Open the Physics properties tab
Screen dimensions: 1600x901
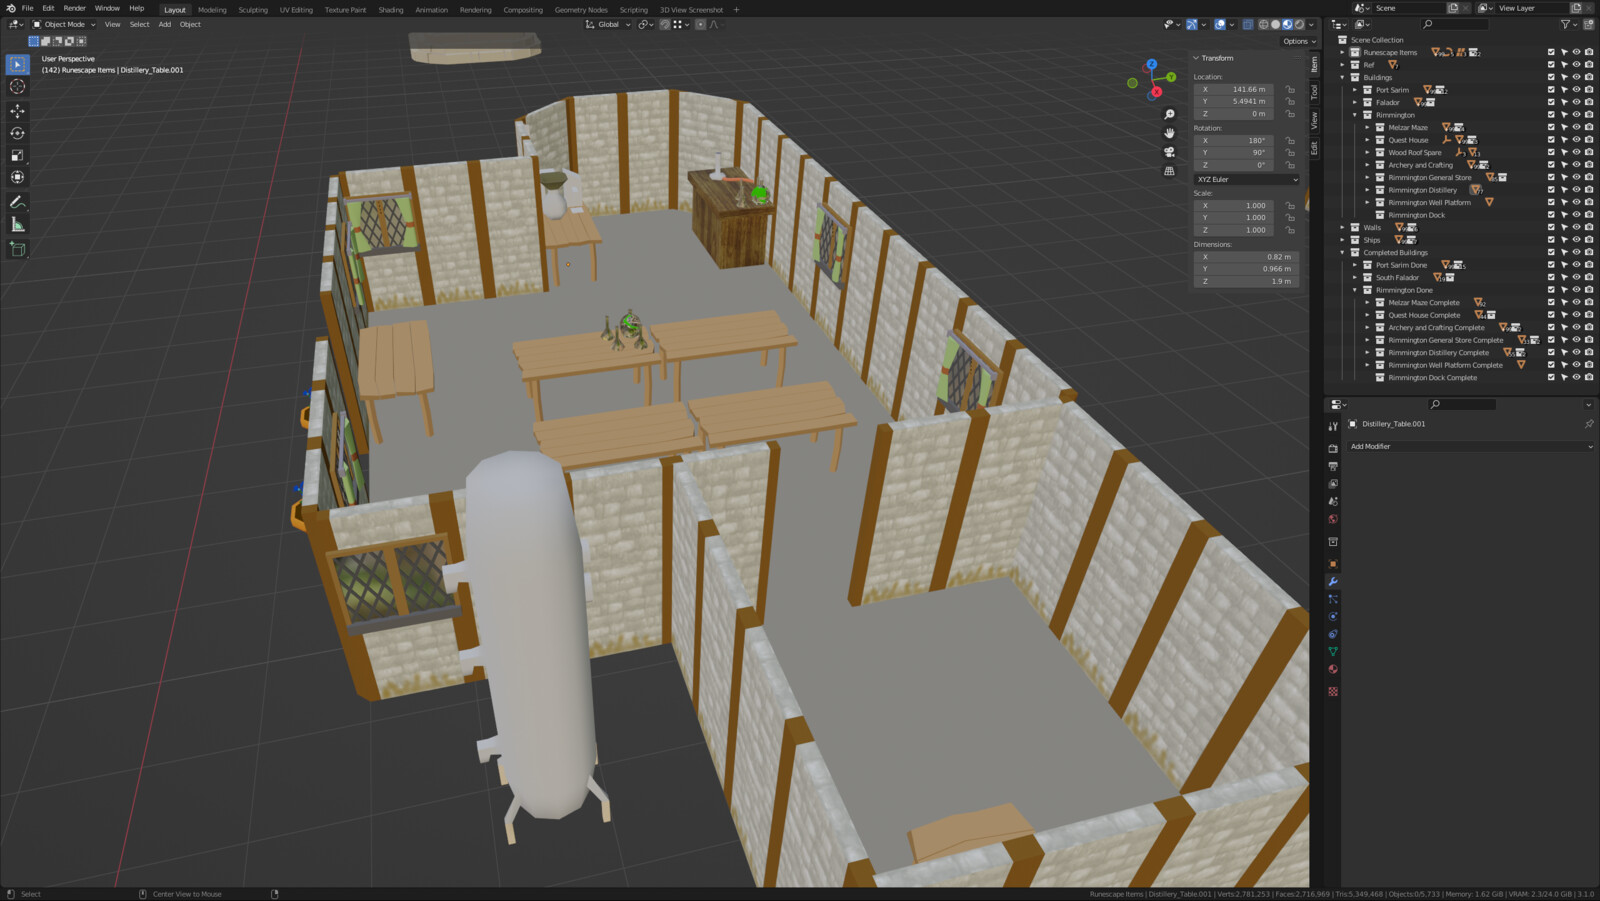1332,616
